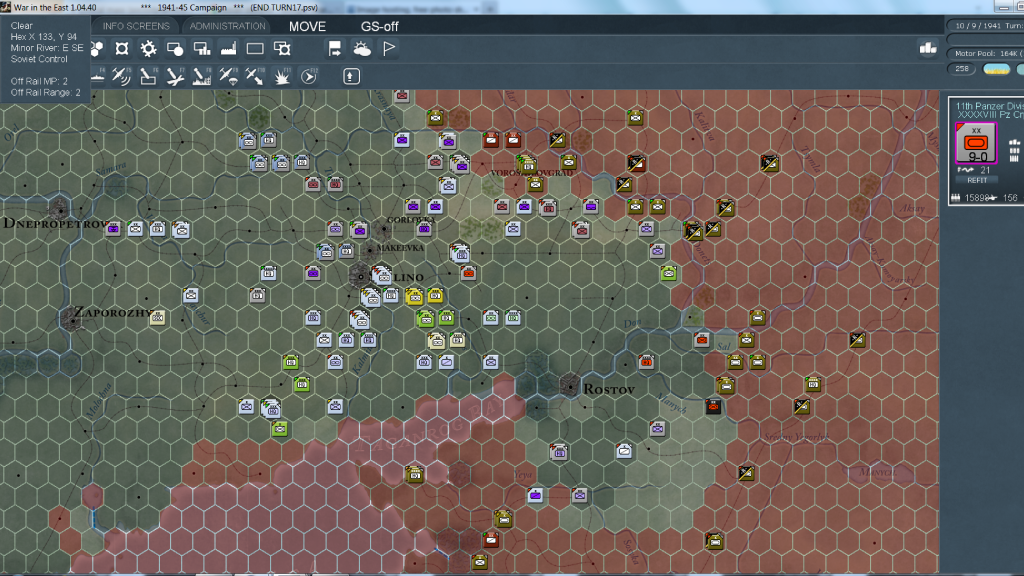Click the weather sun-and-cloud icon
Image resolution: width=1024 pixels, height=576 pixels.
click(362, 48)
